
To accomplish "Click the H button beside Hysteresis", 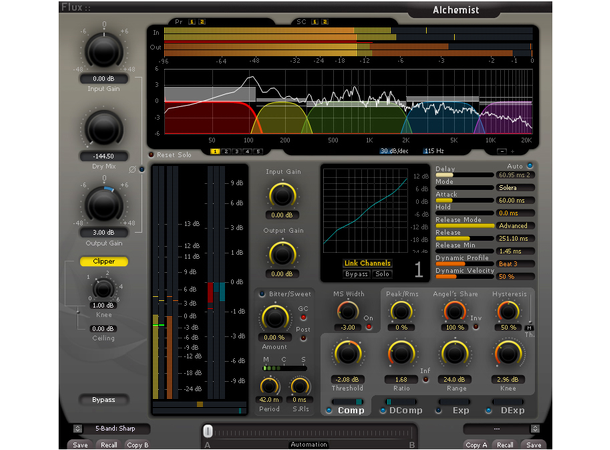I will click(x=529, y=328).
